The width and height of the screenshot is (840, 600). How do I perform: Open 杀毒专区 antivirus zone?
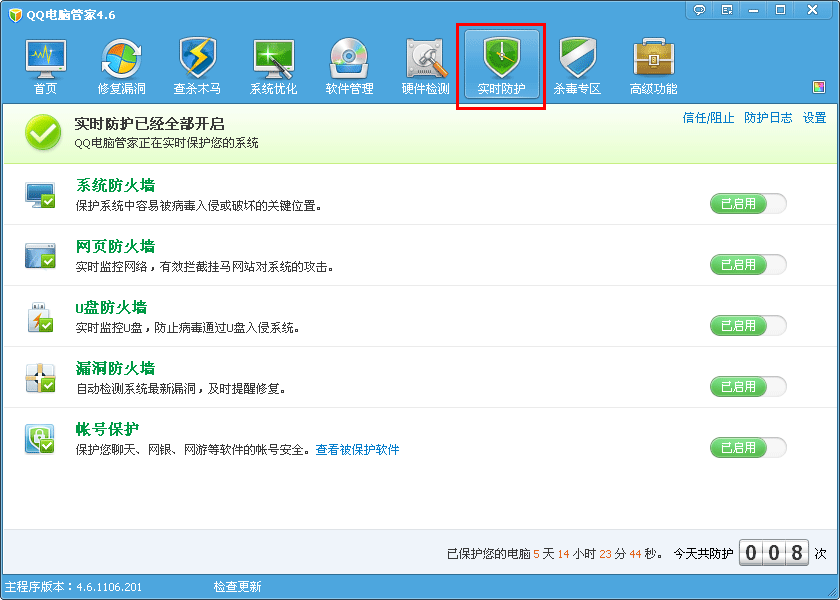click(577, 67)
